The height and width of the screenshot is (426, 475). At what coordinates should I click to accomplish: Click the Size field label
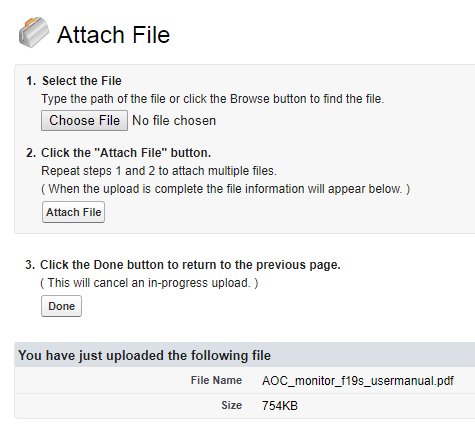pos(232,405)
